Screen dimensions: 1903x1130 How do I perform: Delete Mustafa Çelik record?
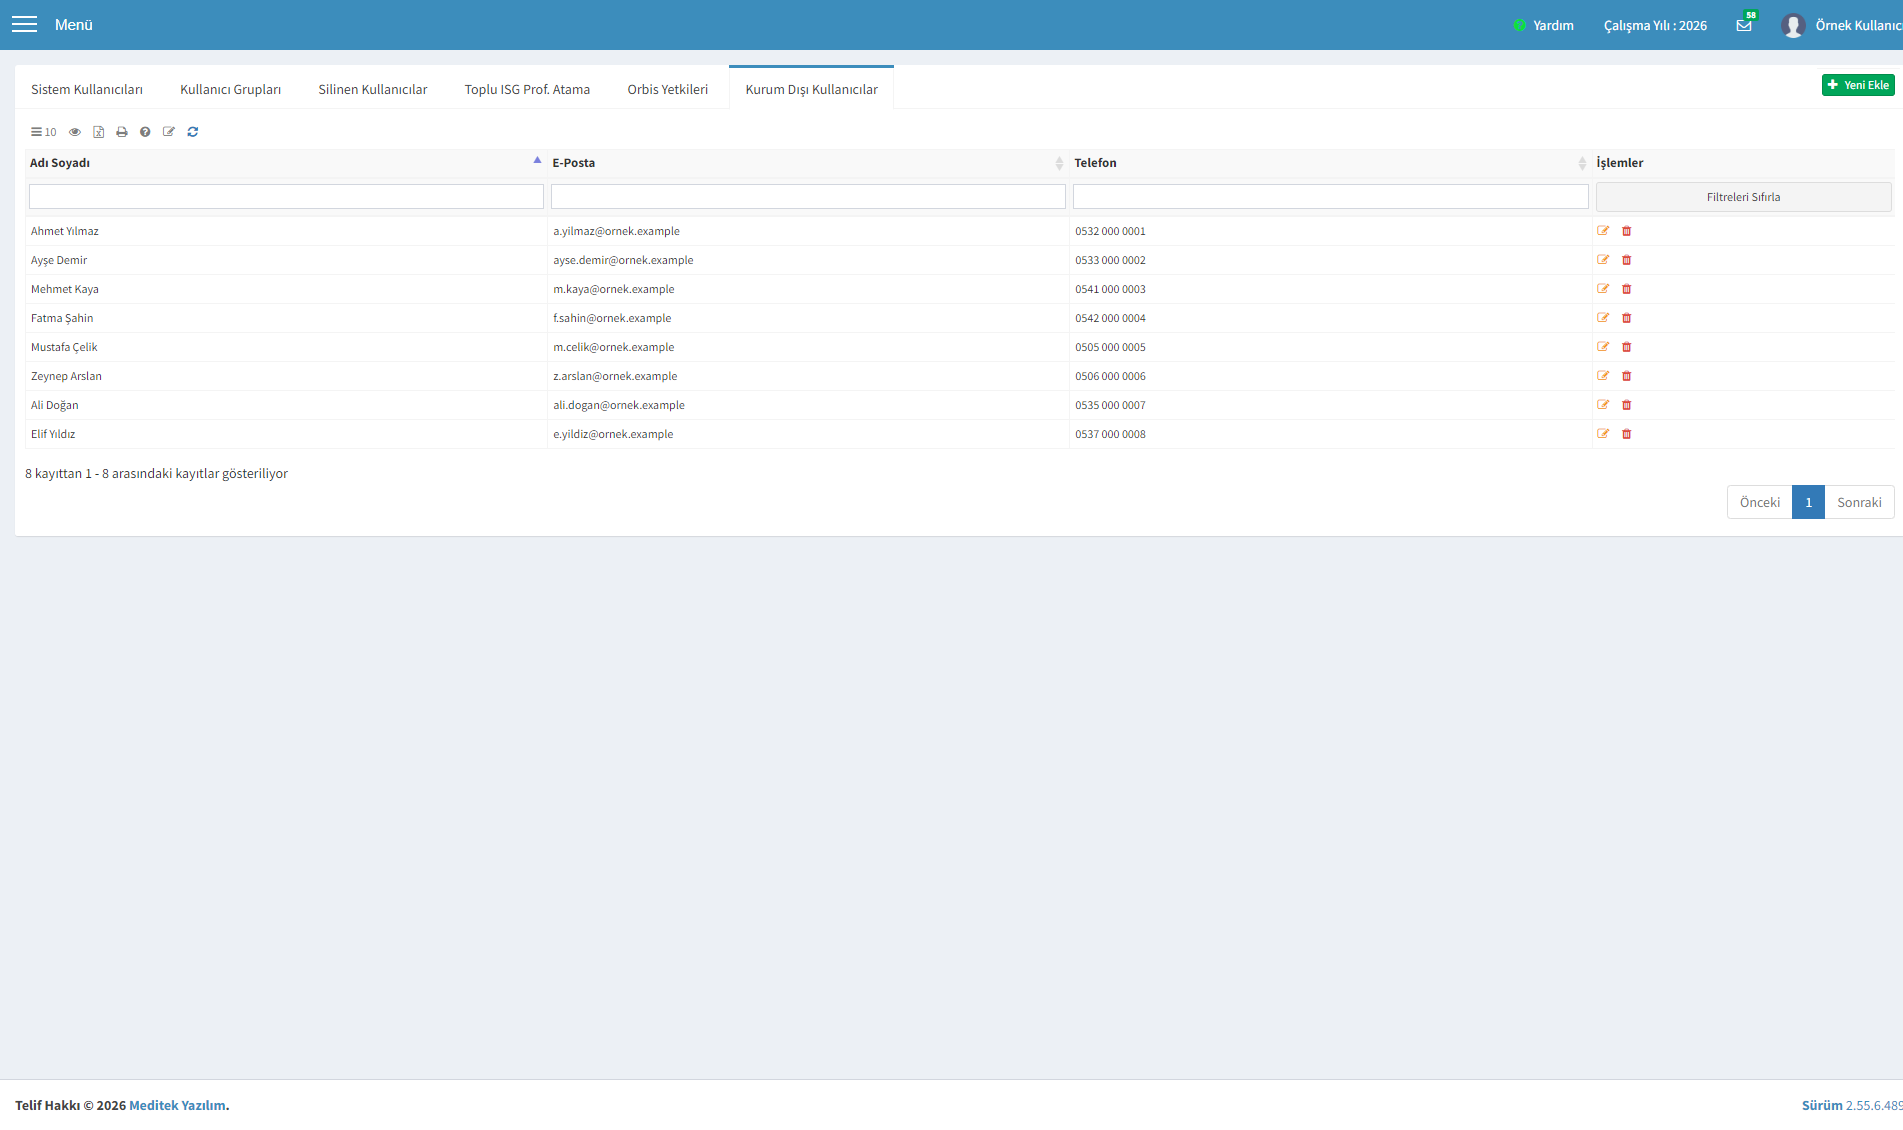click(1626, 347)
